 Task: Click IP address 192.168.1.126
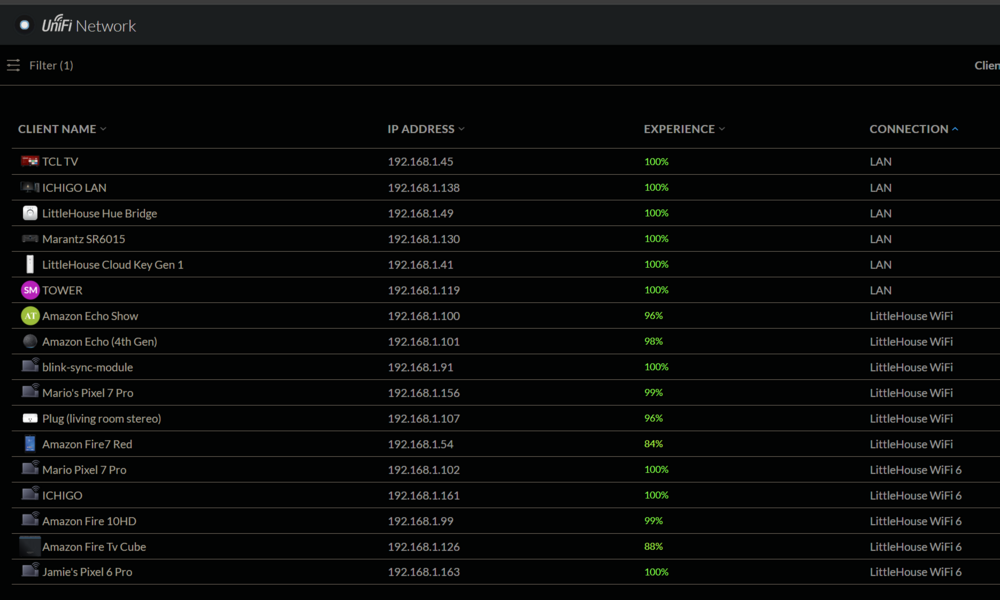pos(423,546)
